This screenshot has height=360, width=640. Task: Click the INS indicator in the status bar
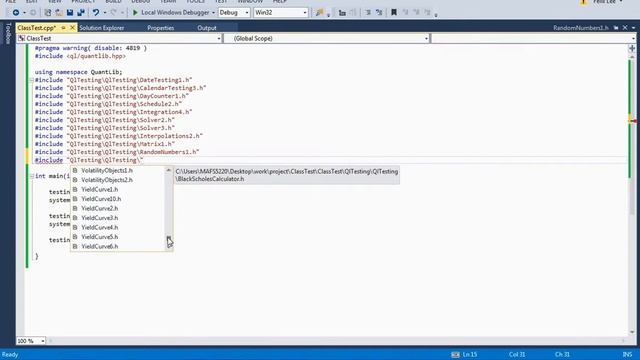(627, 355)
